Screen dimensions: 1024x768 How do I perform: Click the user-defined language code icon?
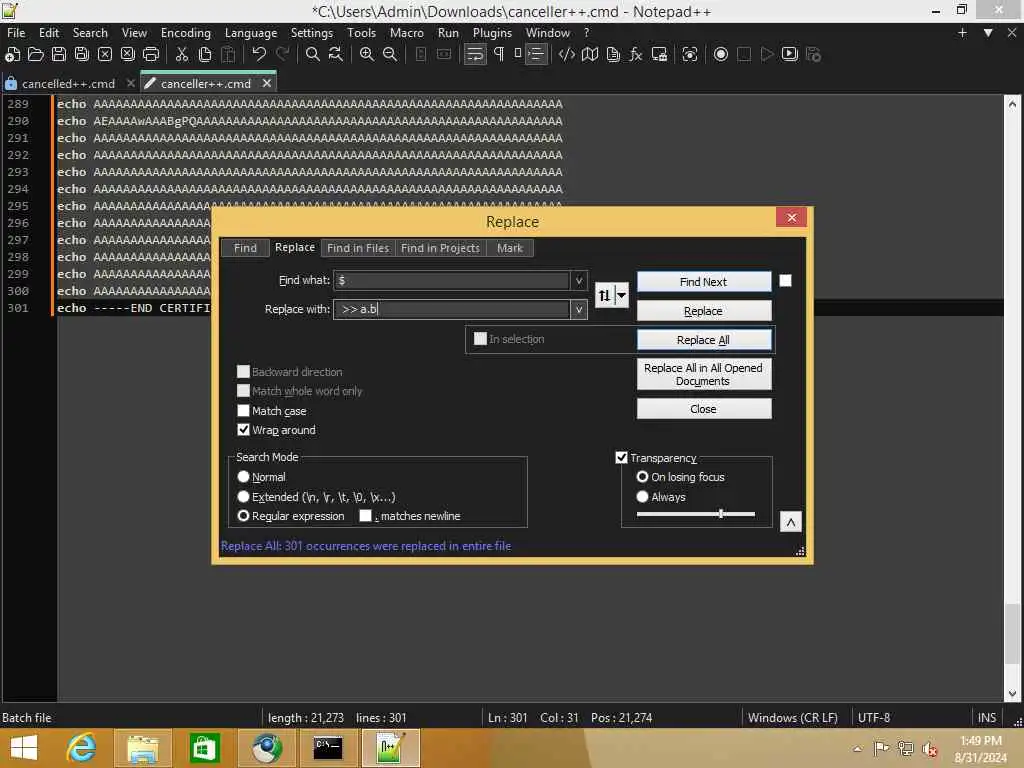coord(566,54)
